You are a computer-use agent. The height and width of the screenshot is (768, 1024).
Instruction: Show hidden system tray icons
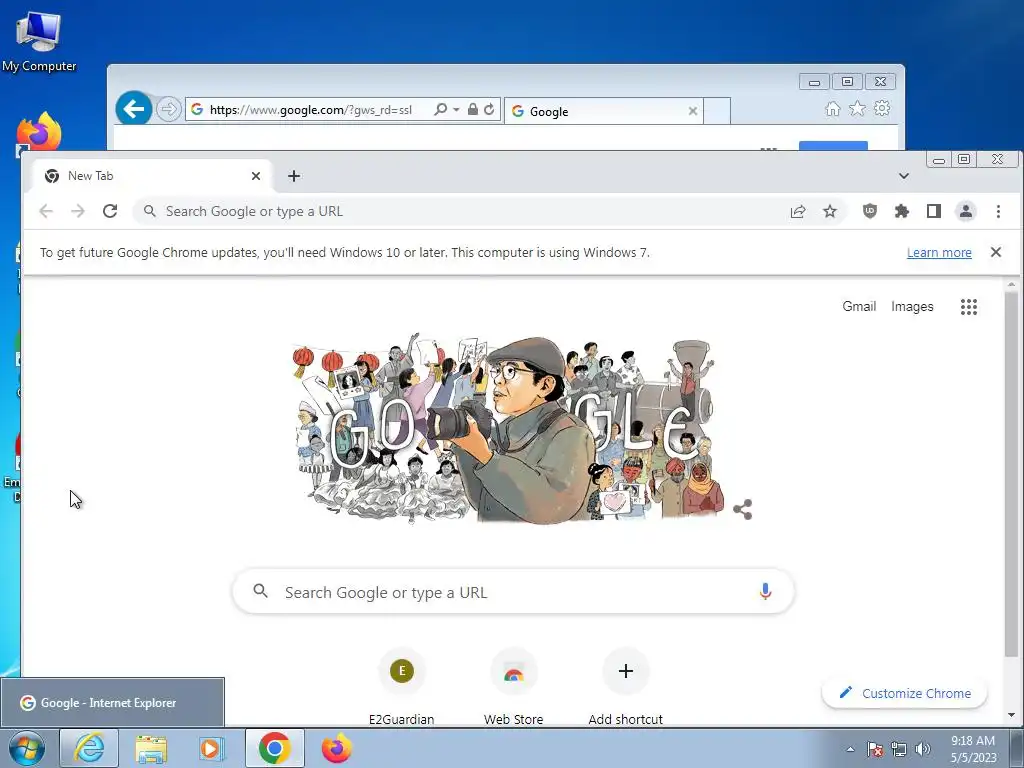[x=850, y=749]
